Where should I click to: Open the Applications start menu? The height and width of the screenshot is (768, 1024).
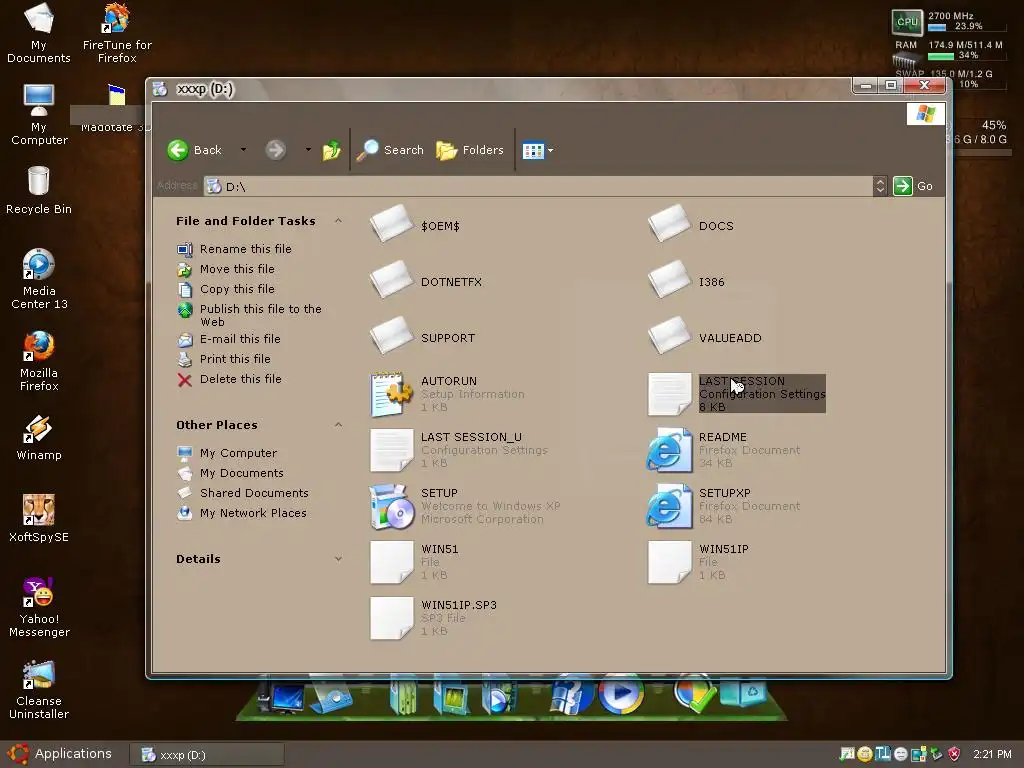[60, 754]
